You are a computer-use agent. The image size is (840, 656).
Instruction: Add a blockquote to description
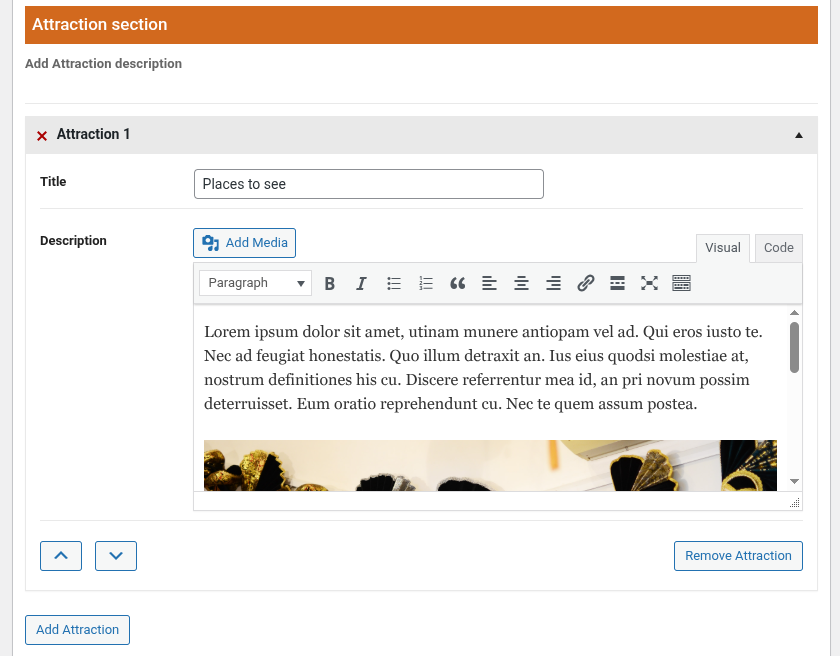458,284
